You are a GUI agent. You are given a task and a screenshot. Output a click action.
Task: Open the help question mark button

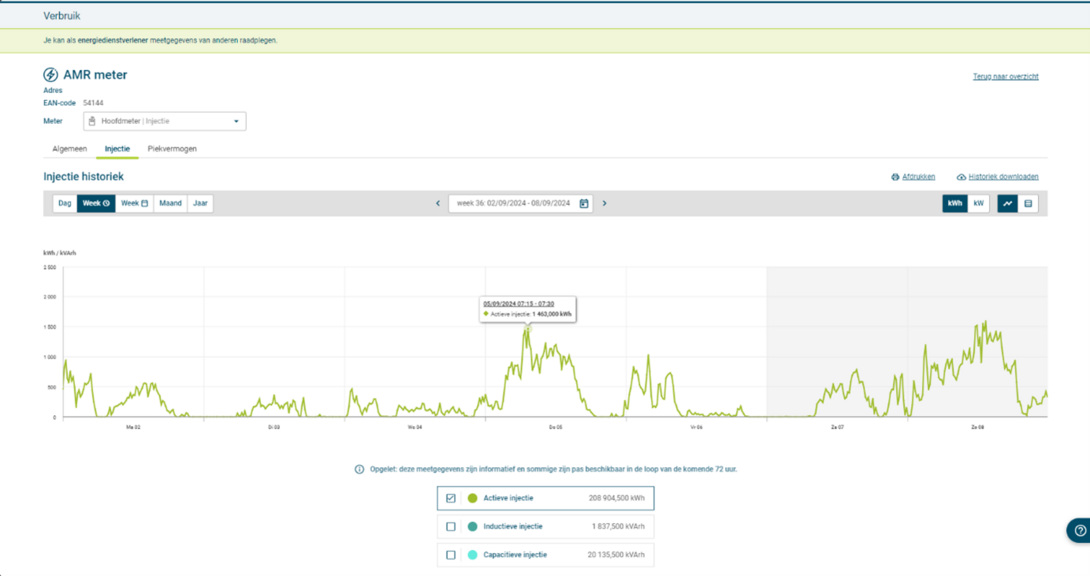(1079, 530)
